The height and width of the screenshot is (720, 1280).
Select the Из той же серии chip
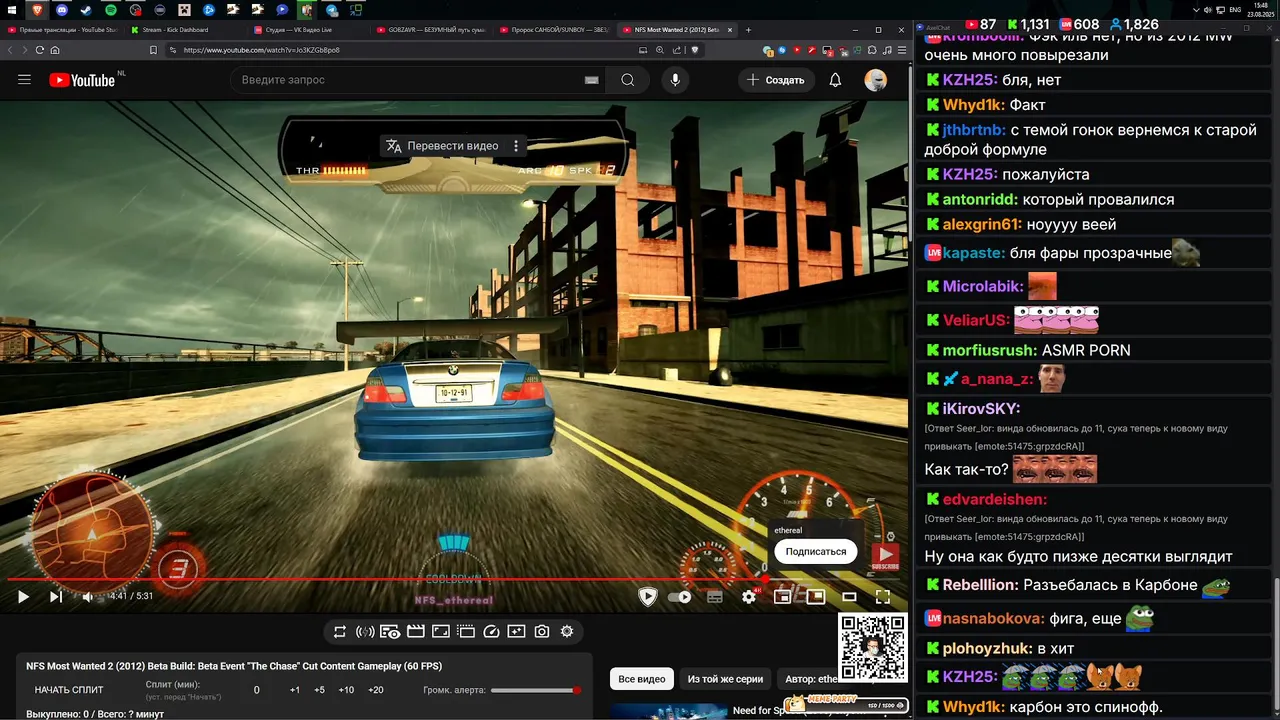[725, 679]
